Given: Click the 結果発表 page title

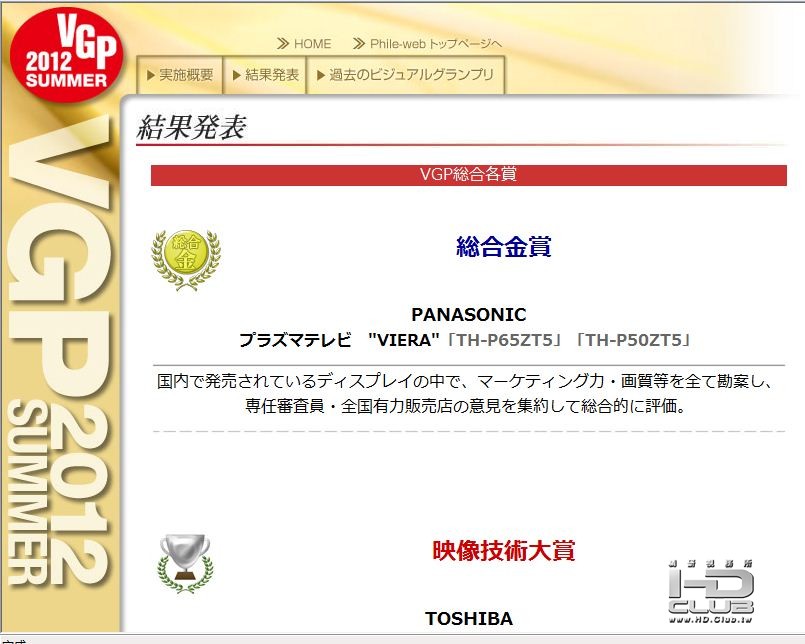Looking at the screenshot, I should [191, 127].
